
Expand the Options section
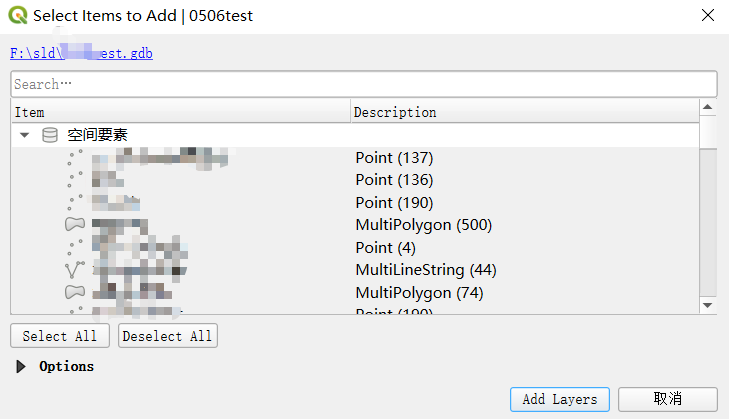(x=20, y=366)
